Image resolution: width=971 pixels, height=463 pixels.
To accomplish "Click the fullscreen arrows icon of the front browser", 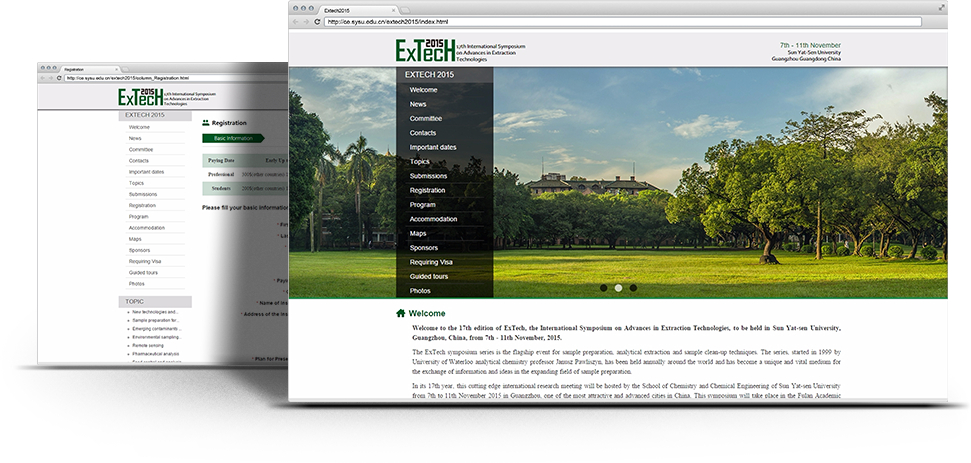I will (940, 8).
